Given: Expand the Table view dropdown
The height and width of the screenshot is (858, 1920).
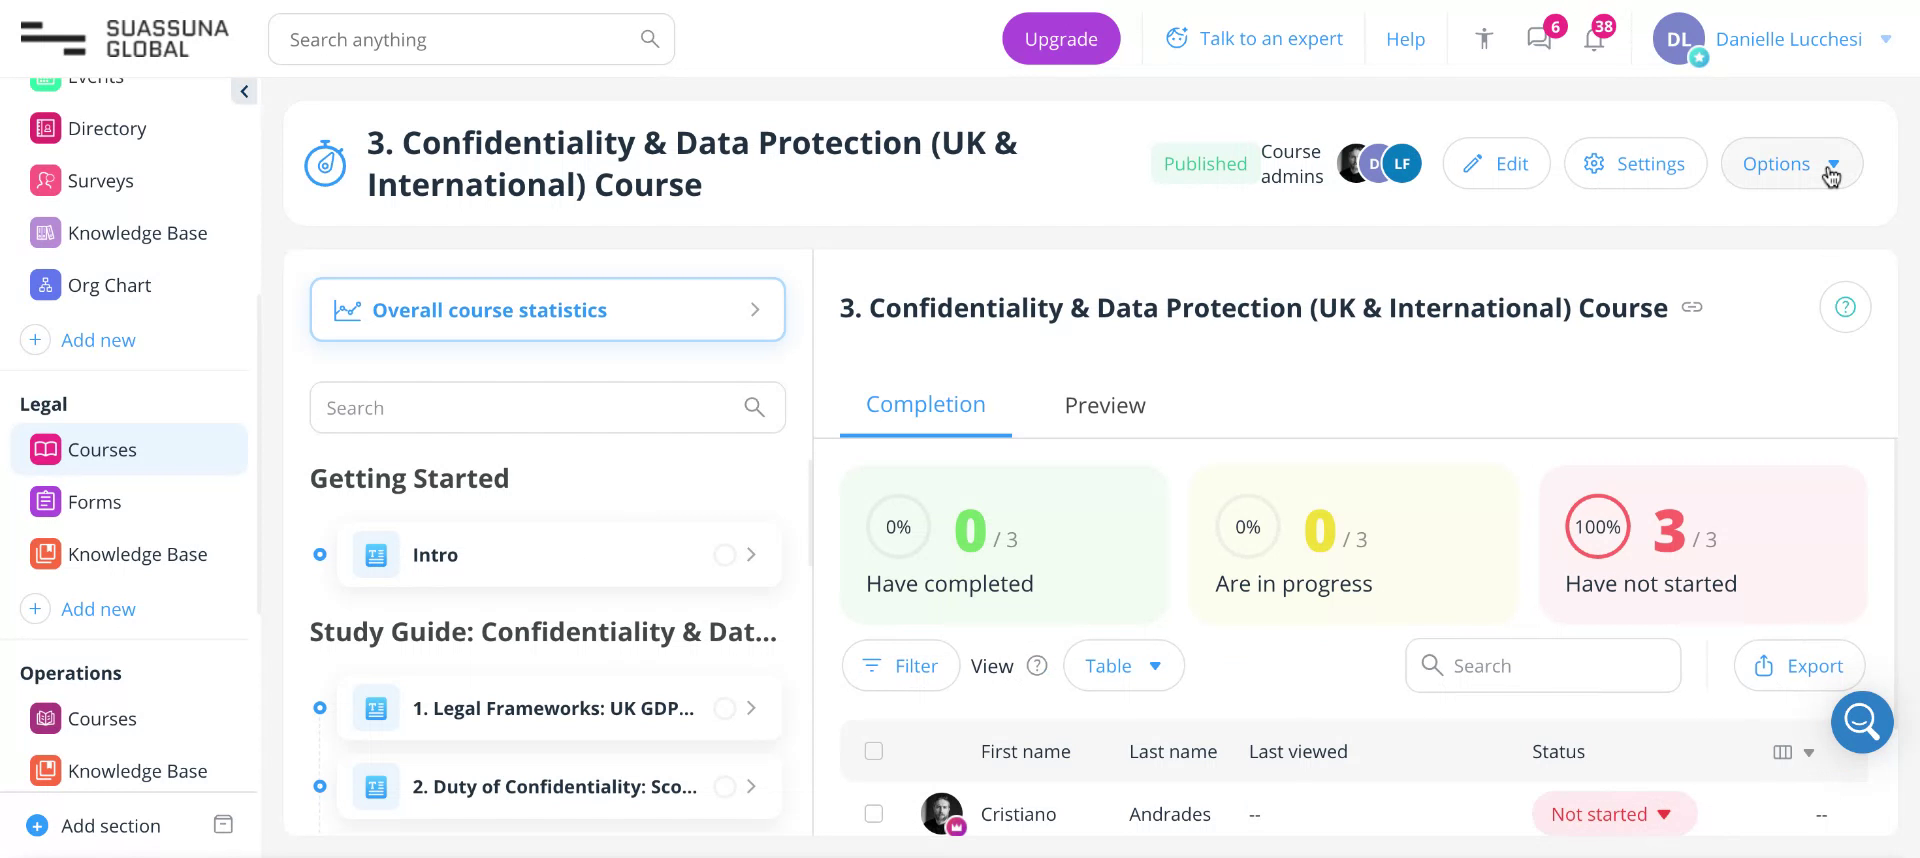Looking at the screenshot, I should click(x=1123, y=666).
